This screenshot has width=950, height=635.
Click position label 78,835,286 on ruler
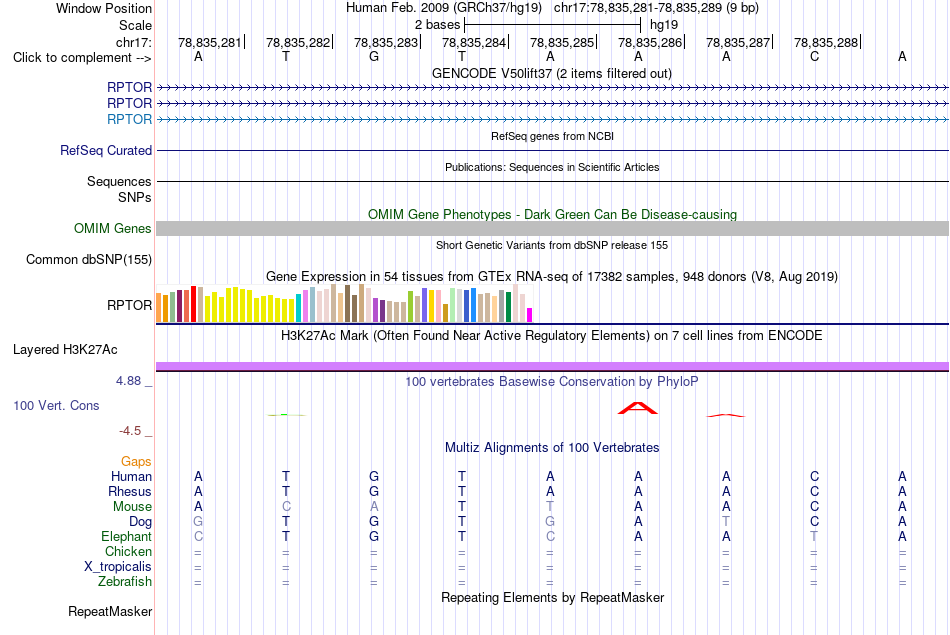[649, 42]
